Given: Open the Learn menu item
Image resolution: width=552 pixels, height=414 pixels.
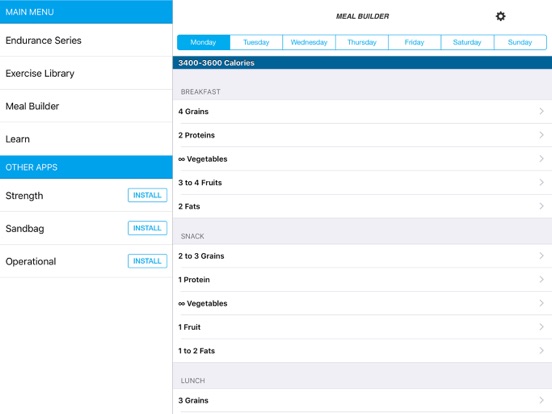Looking at the screenshot, I should click(x=86, y=139).
